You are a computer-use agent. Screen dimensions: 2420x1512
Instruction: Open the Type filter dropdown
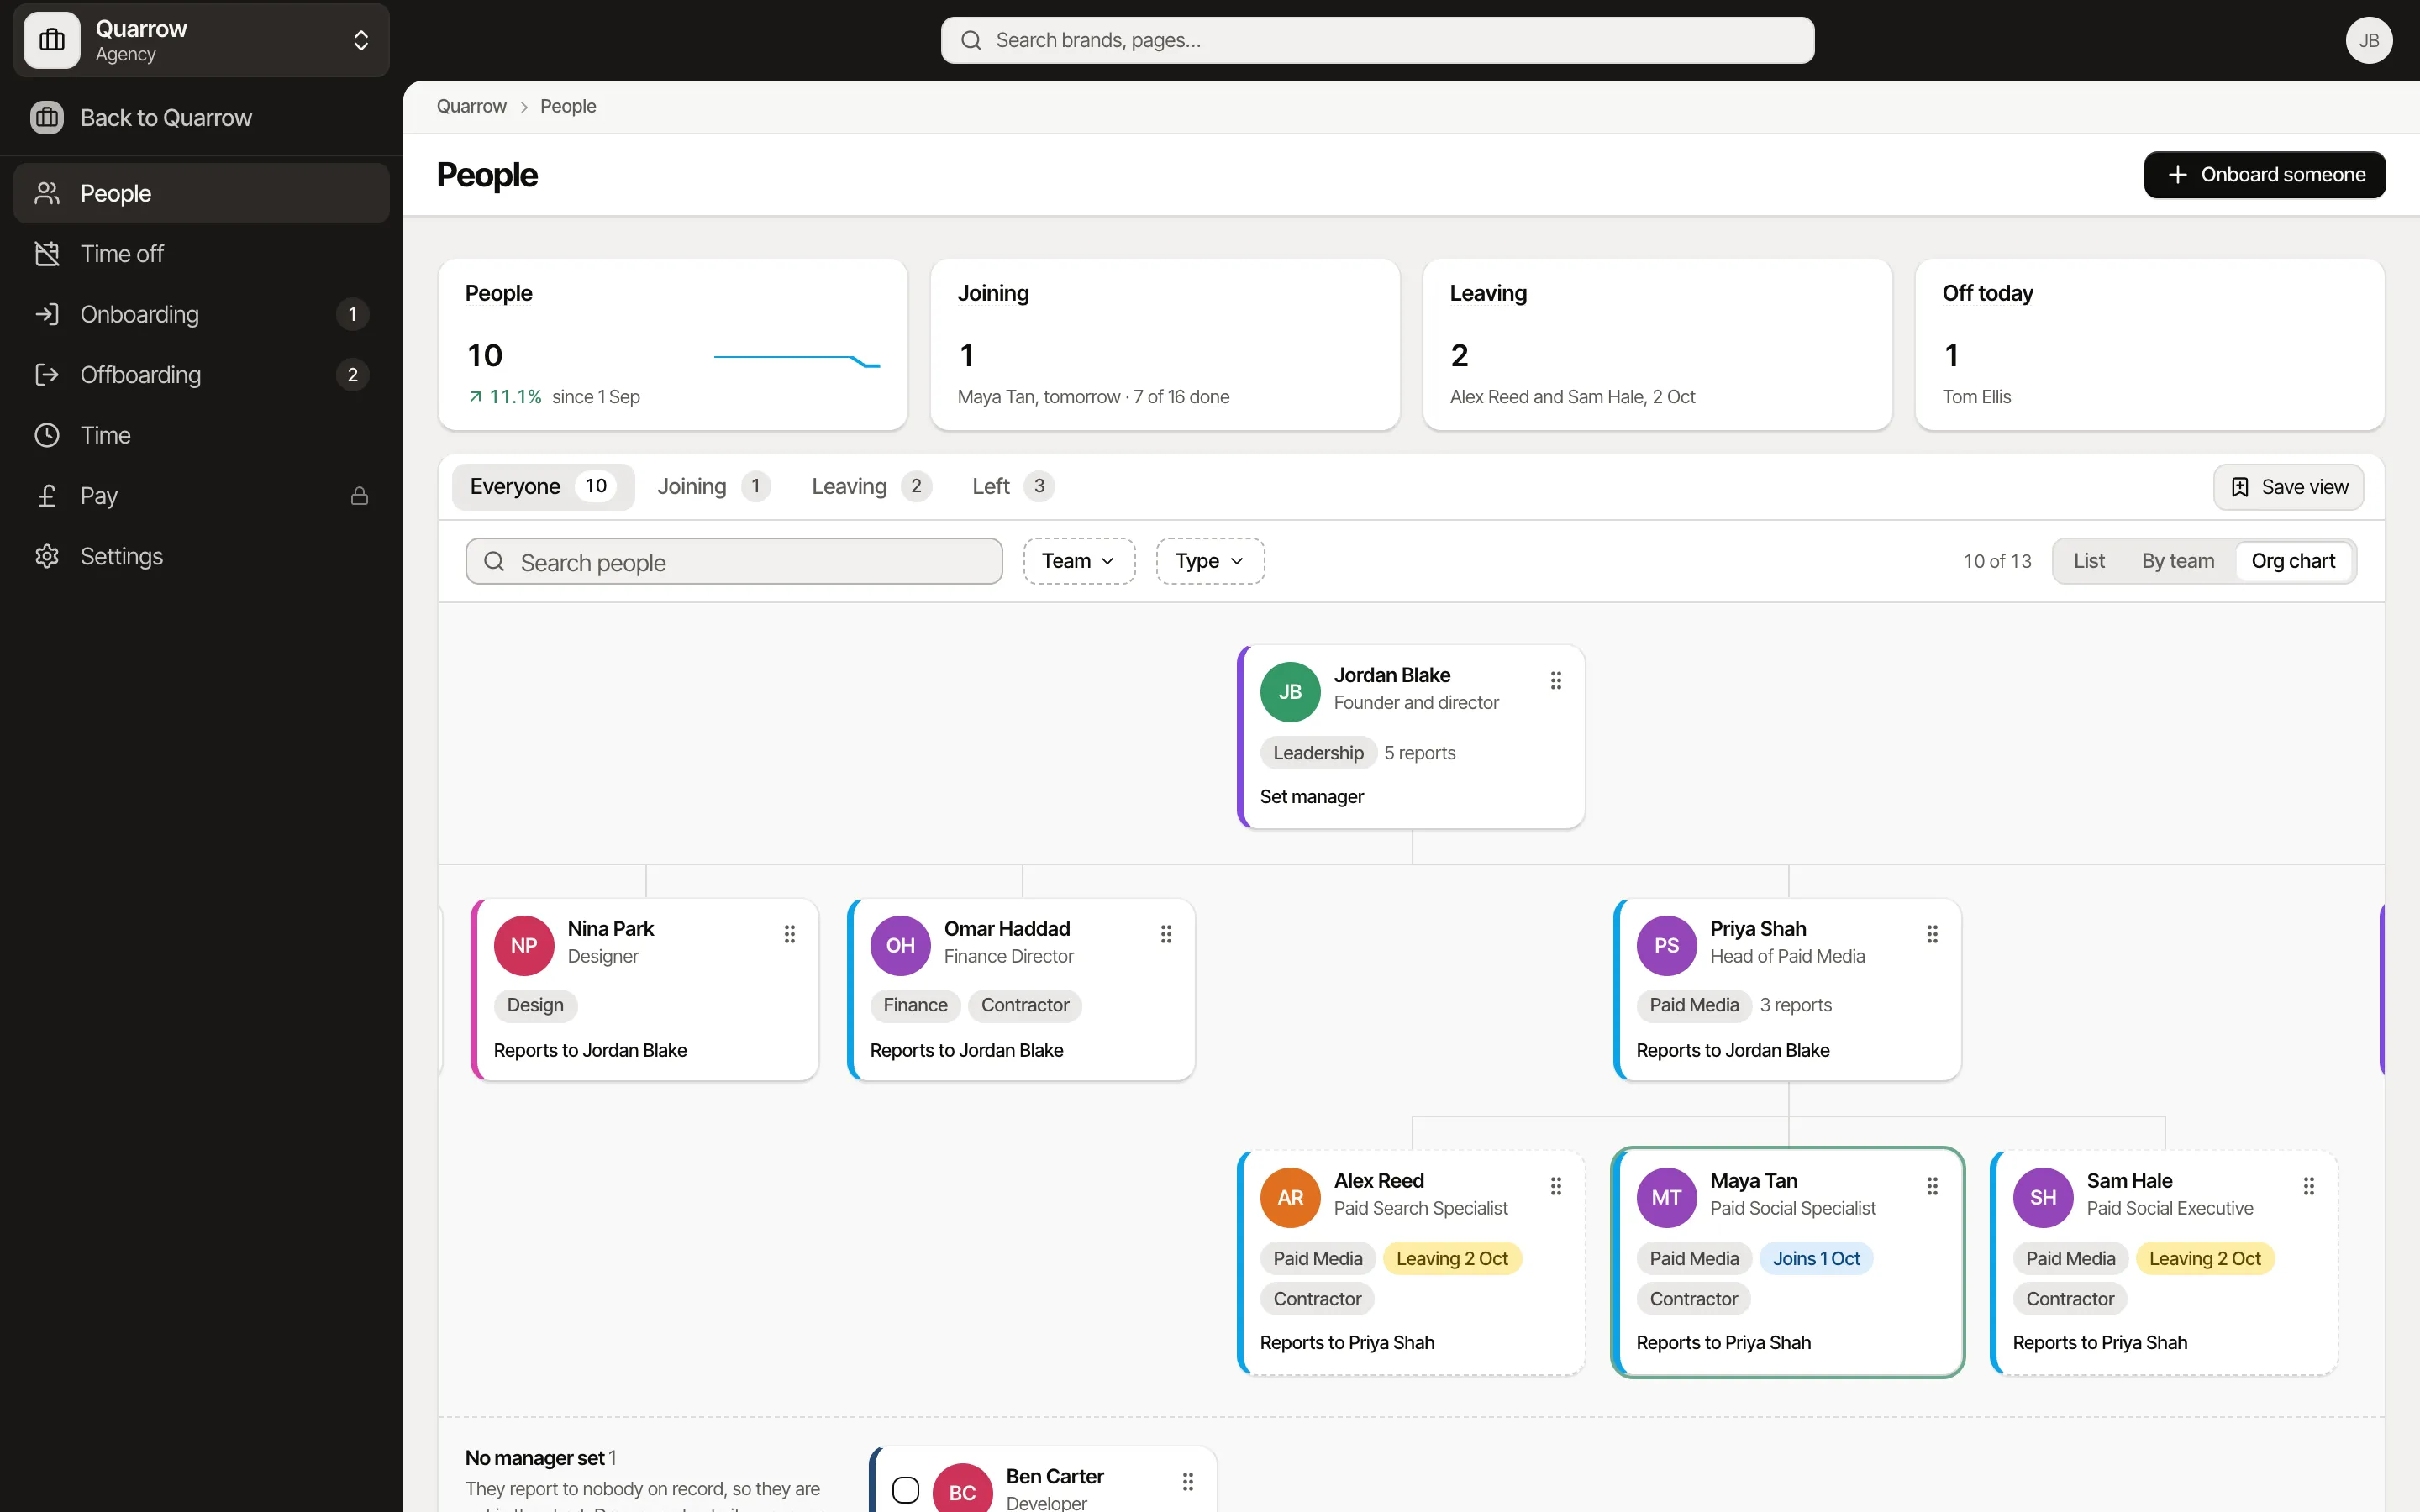click(x=1210, y=561)
